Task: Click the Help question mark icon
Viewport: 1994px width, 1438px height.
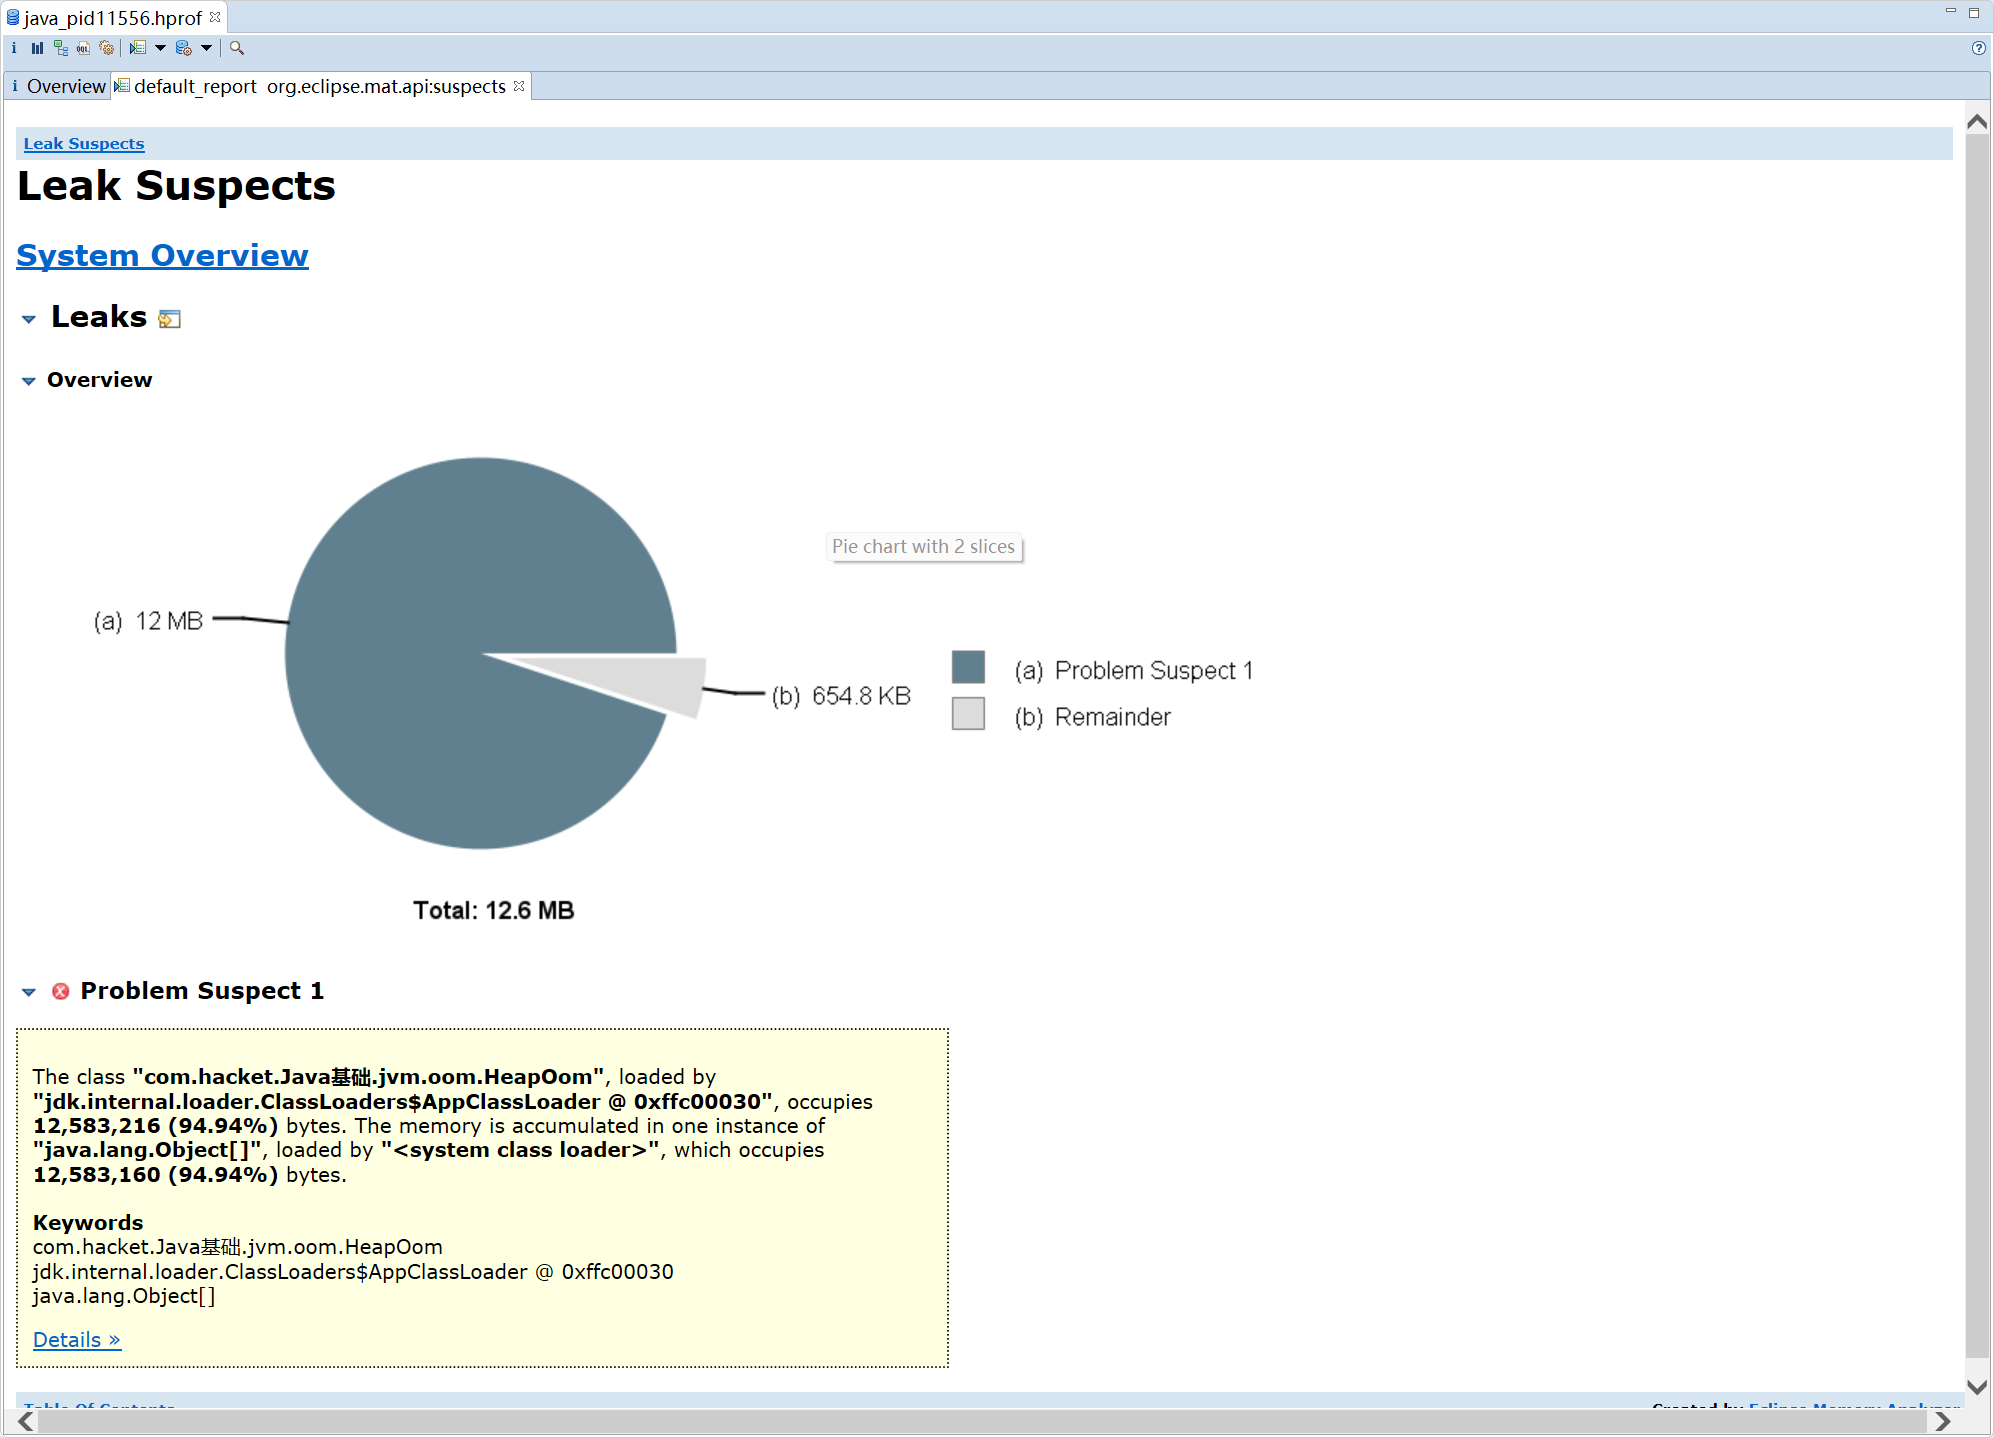Action: coord(1978,48)
